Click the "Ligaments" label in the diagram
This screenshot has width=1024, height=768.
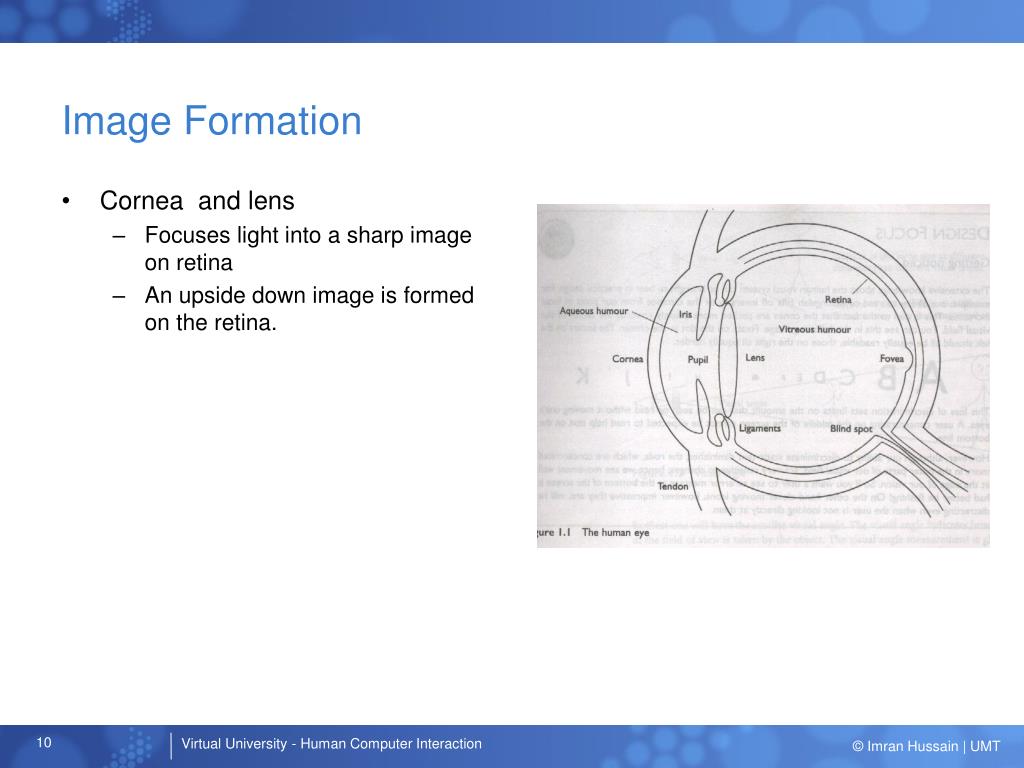point(760,428)
